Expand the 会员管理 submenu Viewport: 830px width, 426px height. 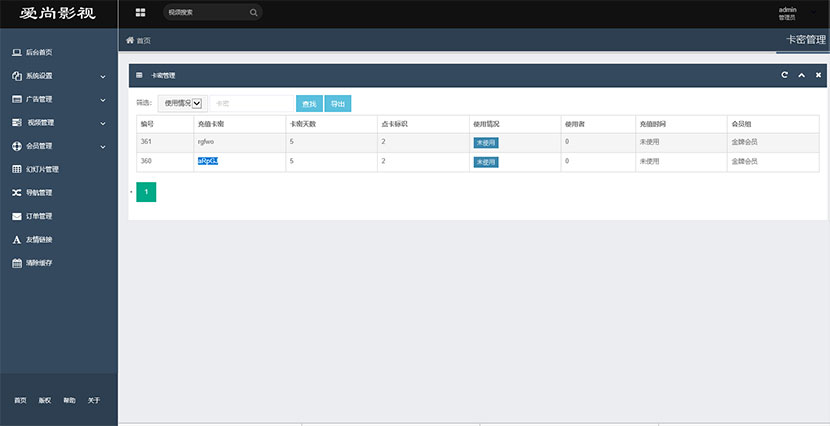pos(58,146)
